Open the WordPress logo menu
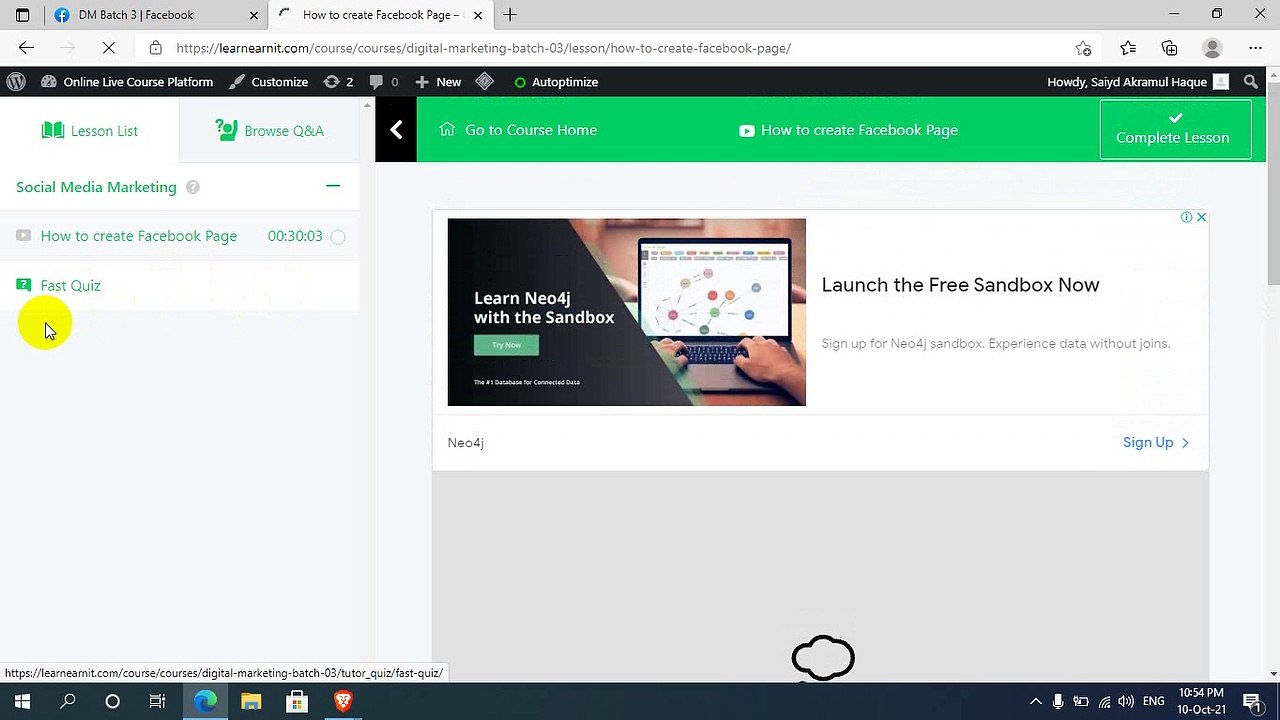This screenshot has width=1280, height=720. 16,82
